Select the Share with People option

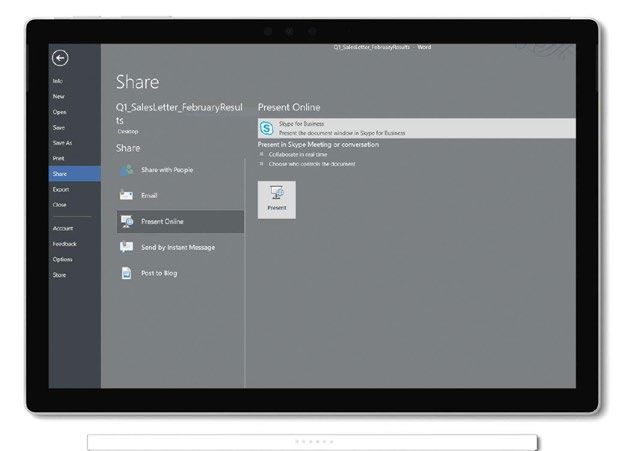pyautogui.click(x=180, y=170)
